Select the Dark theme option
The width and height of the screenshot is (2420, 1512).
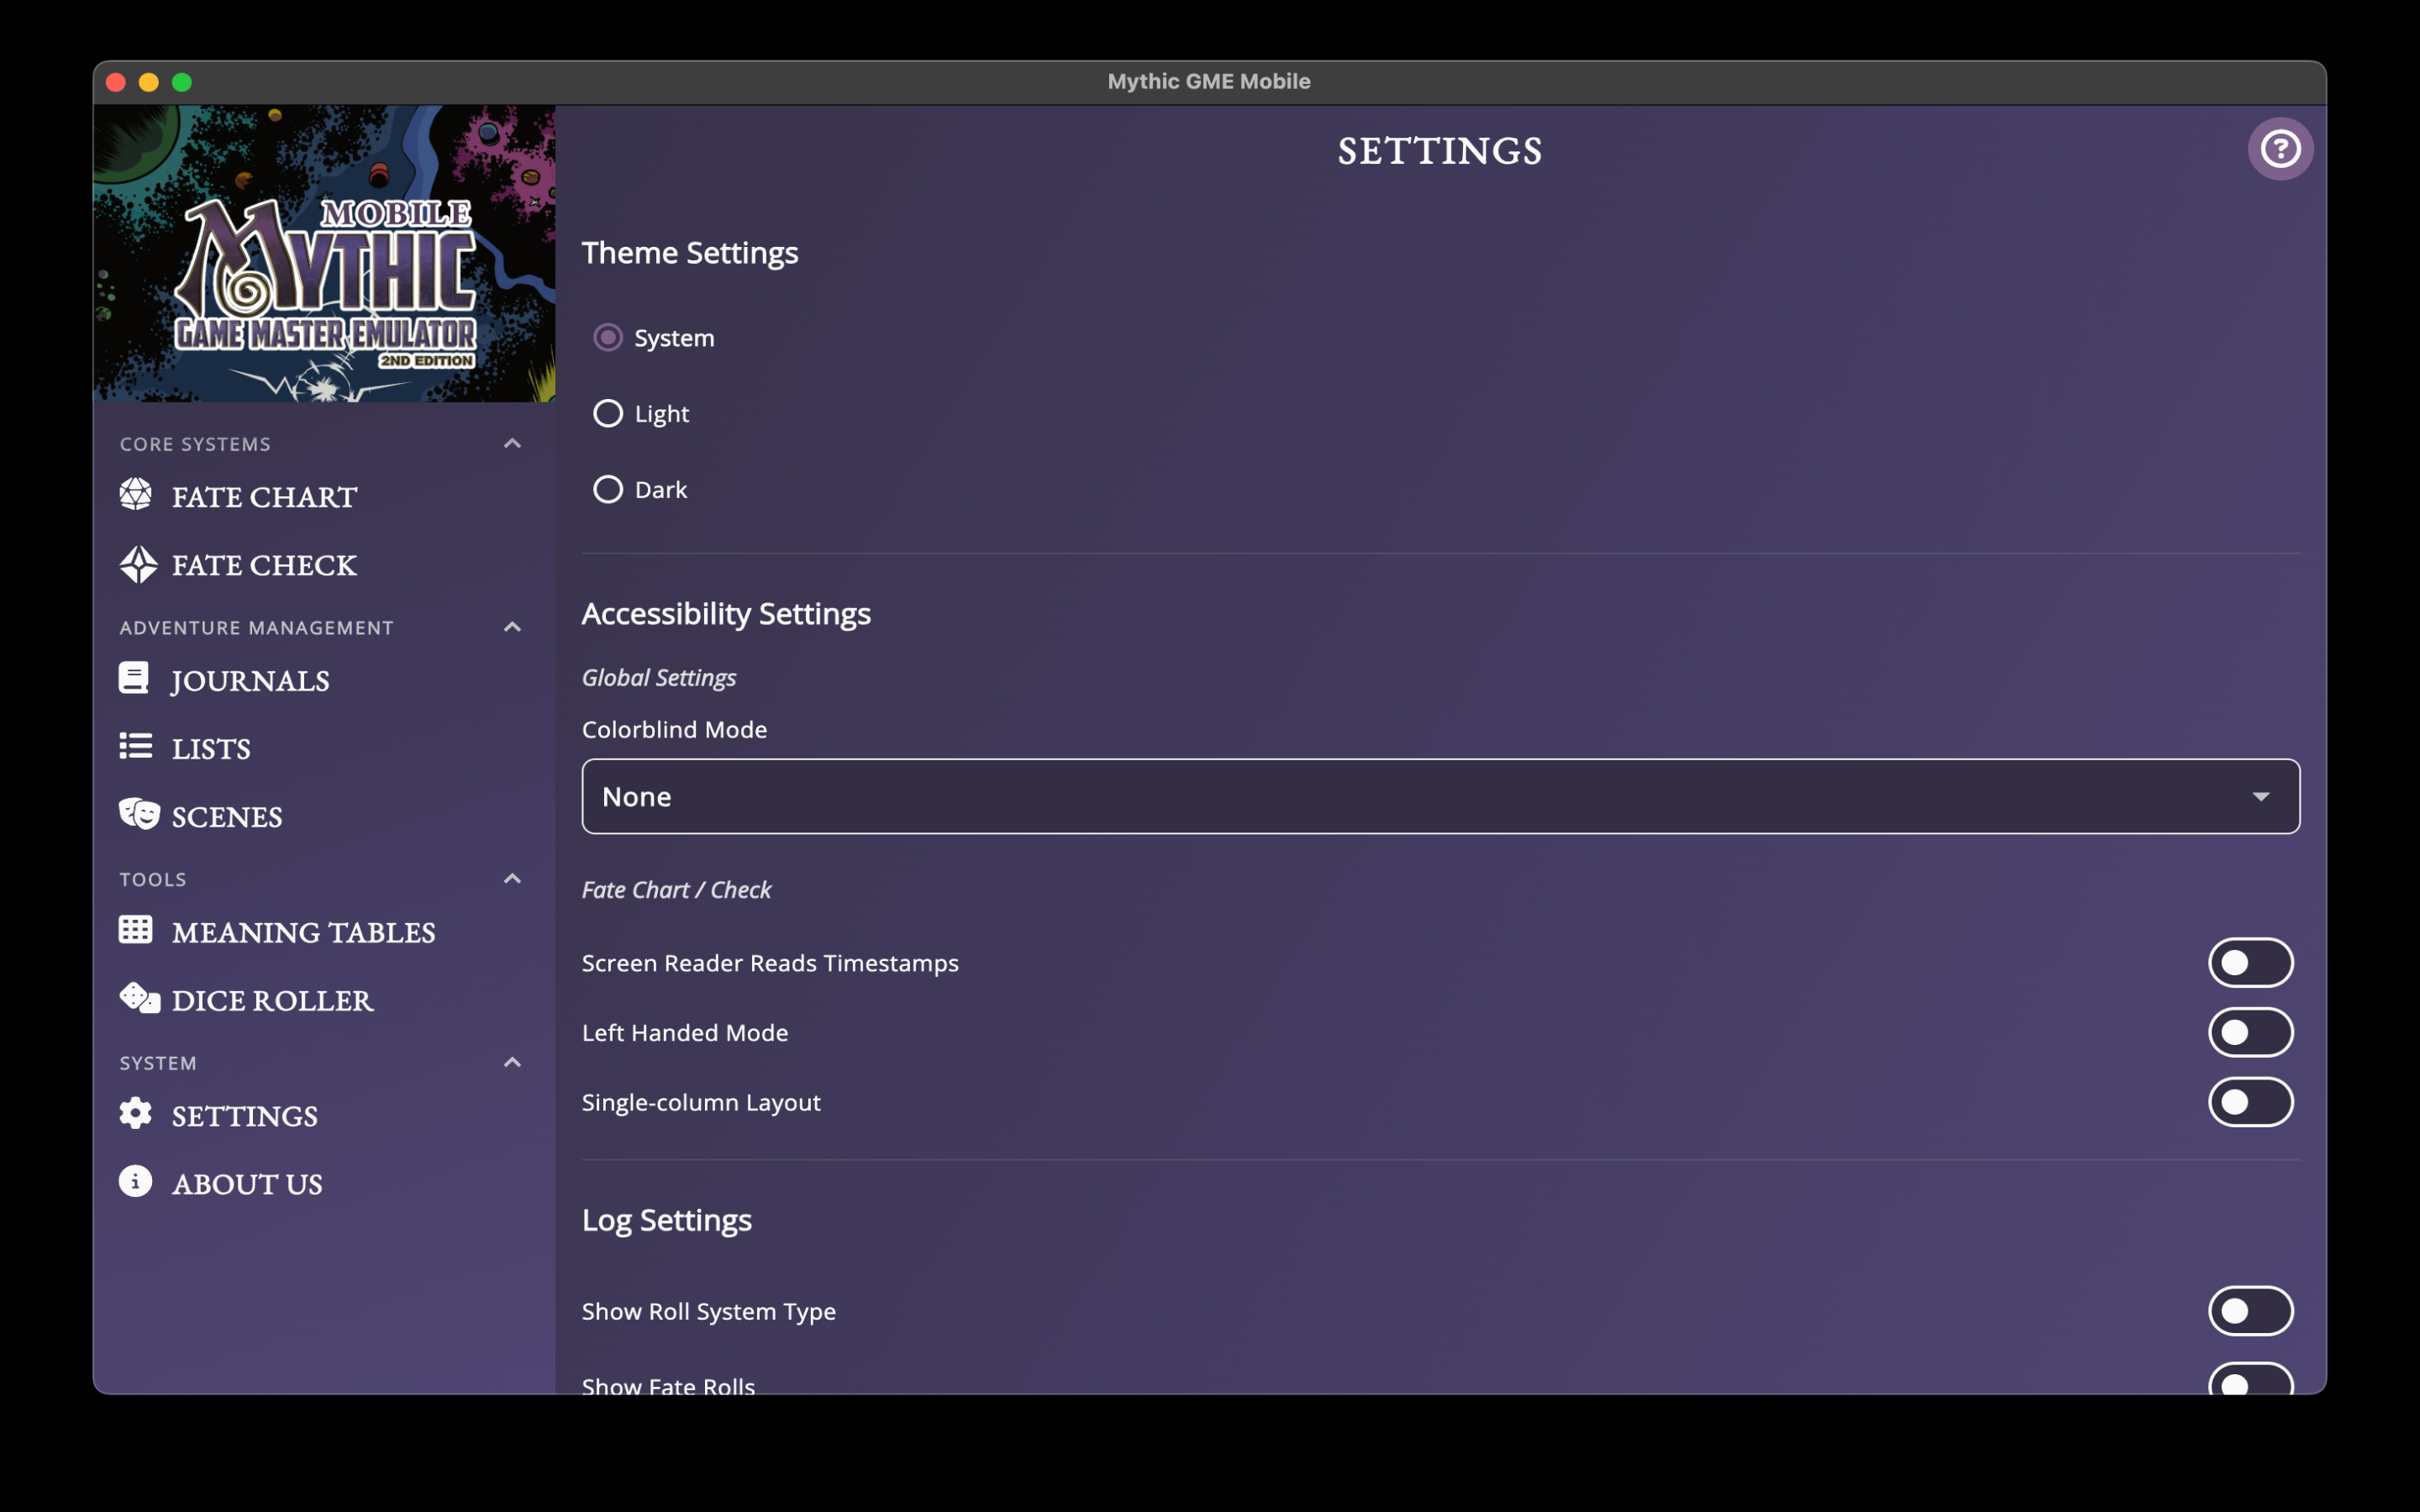point(608,489)
